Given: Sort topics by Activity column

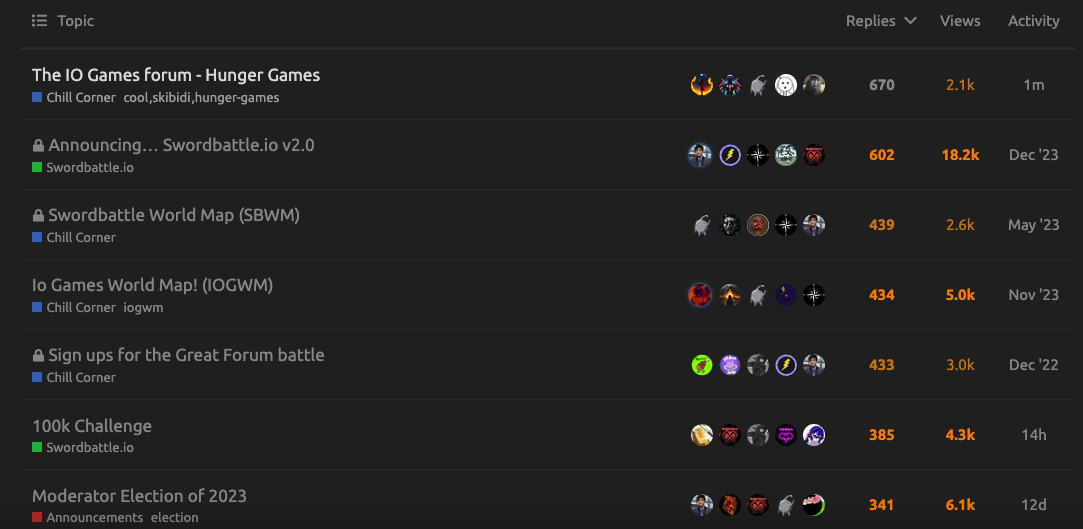Looking at the screenshot, I should (1033, 21).
